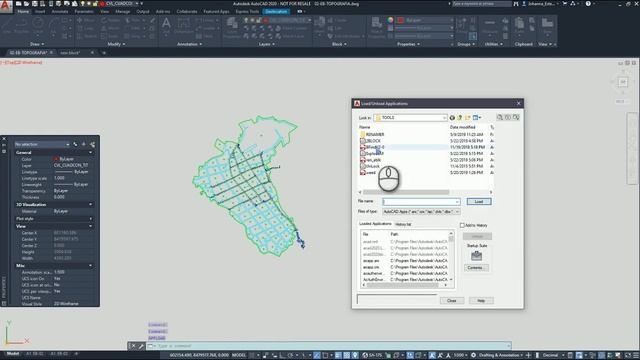The height and width of the screenshot is (360, 640).
Task: Toggle Polar tracking in the status bar
Action: point(291,355)
